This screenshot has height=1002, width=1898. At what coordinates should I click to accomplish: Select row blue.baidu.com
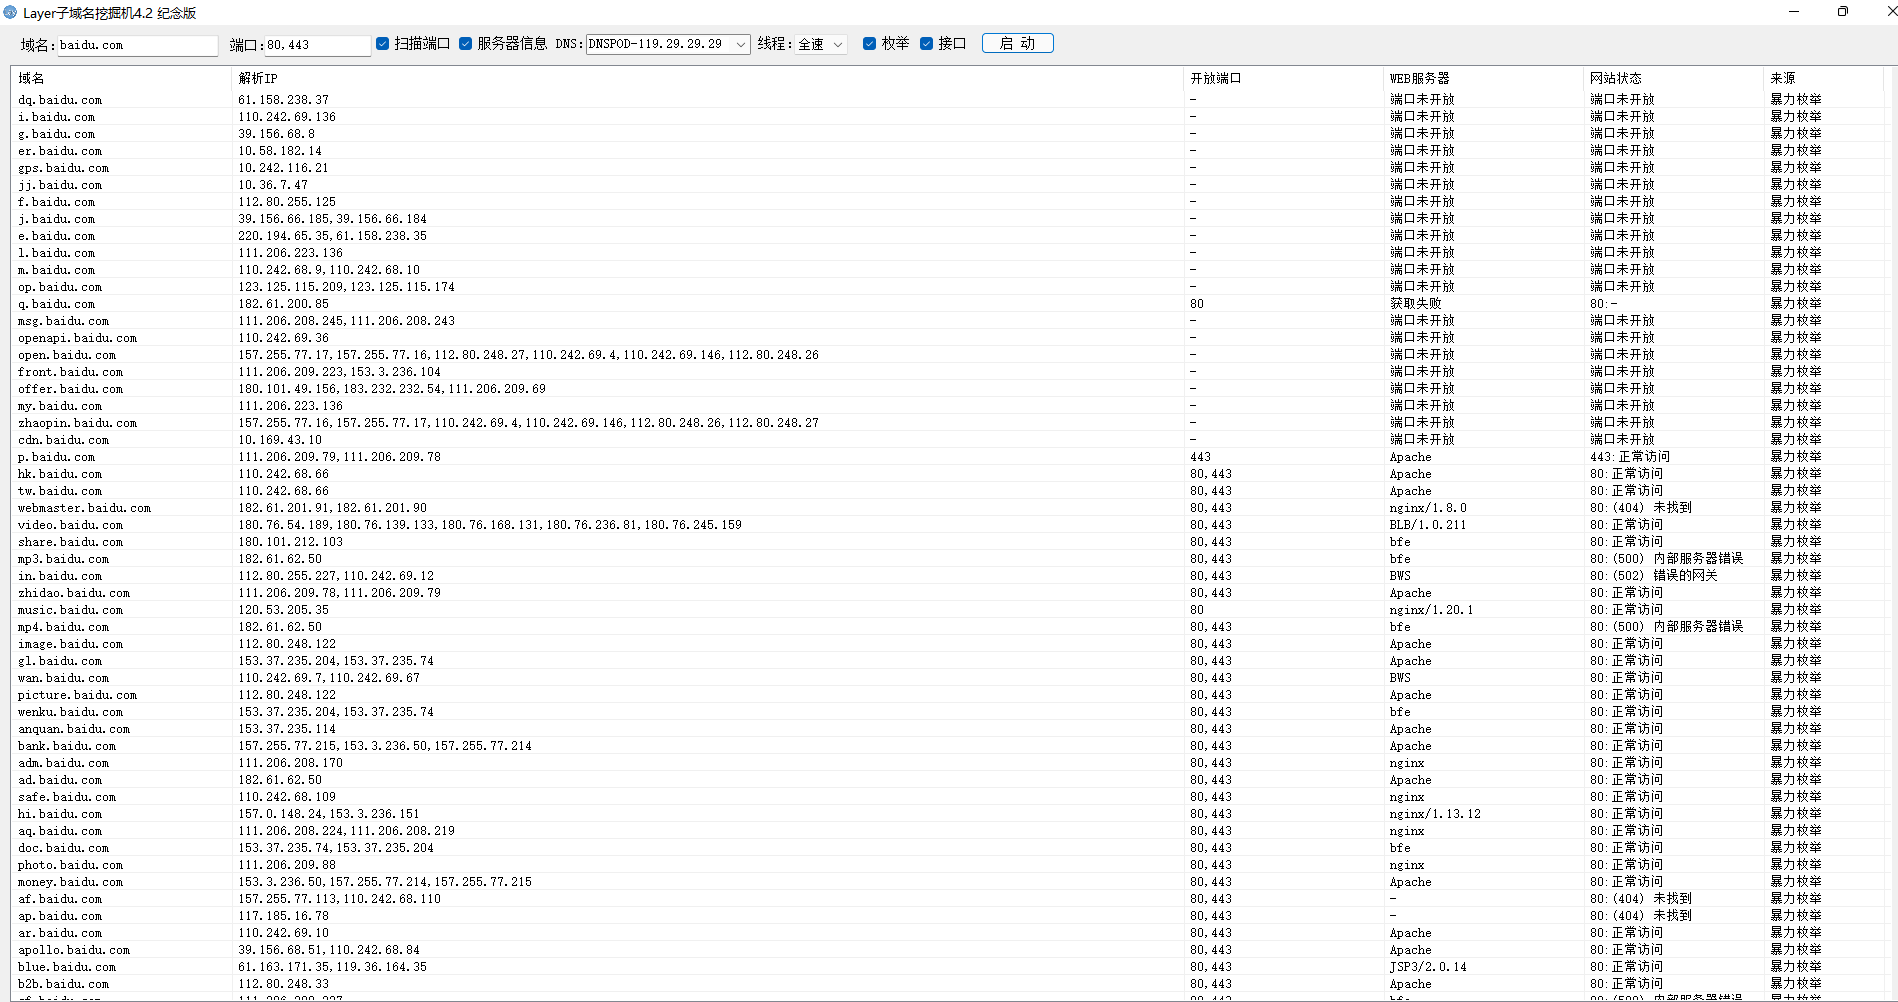tap(948, 967)
